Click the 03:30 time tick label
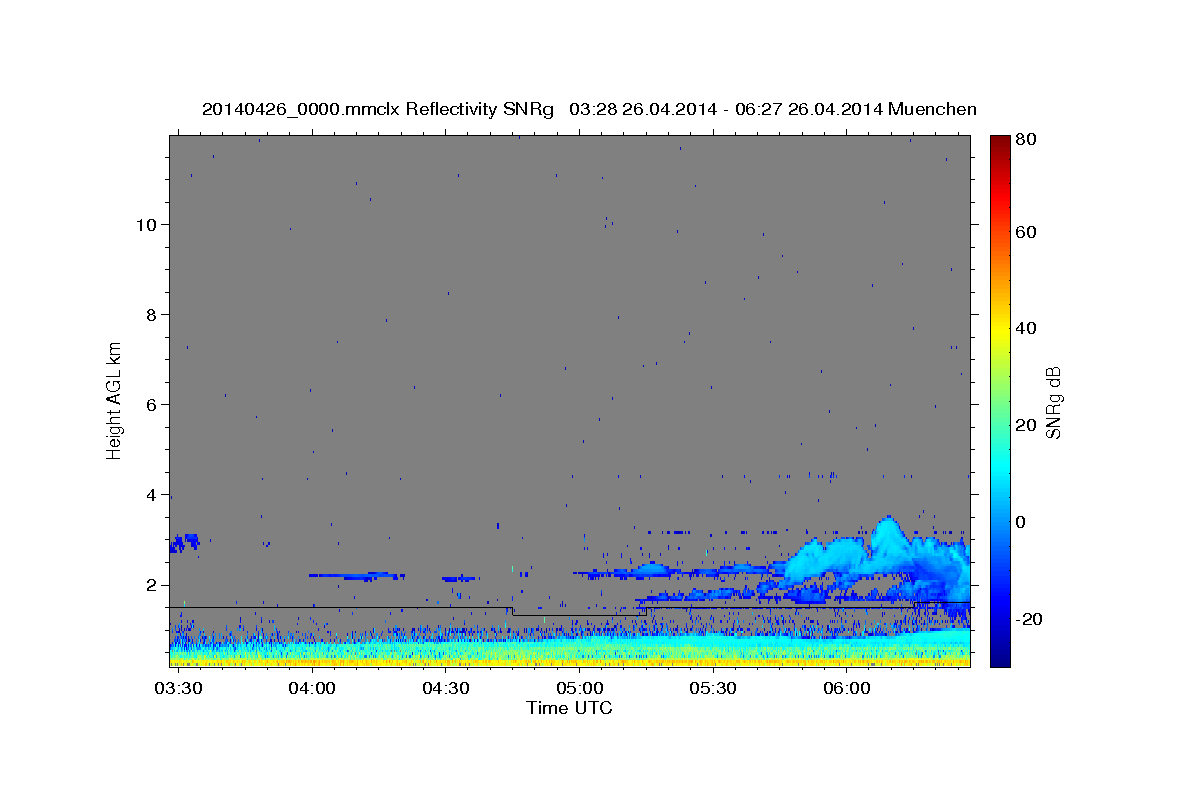Image resolution: width=1200 pixels, height=800 pixels. pyautogui.click(x=179, y=688)
